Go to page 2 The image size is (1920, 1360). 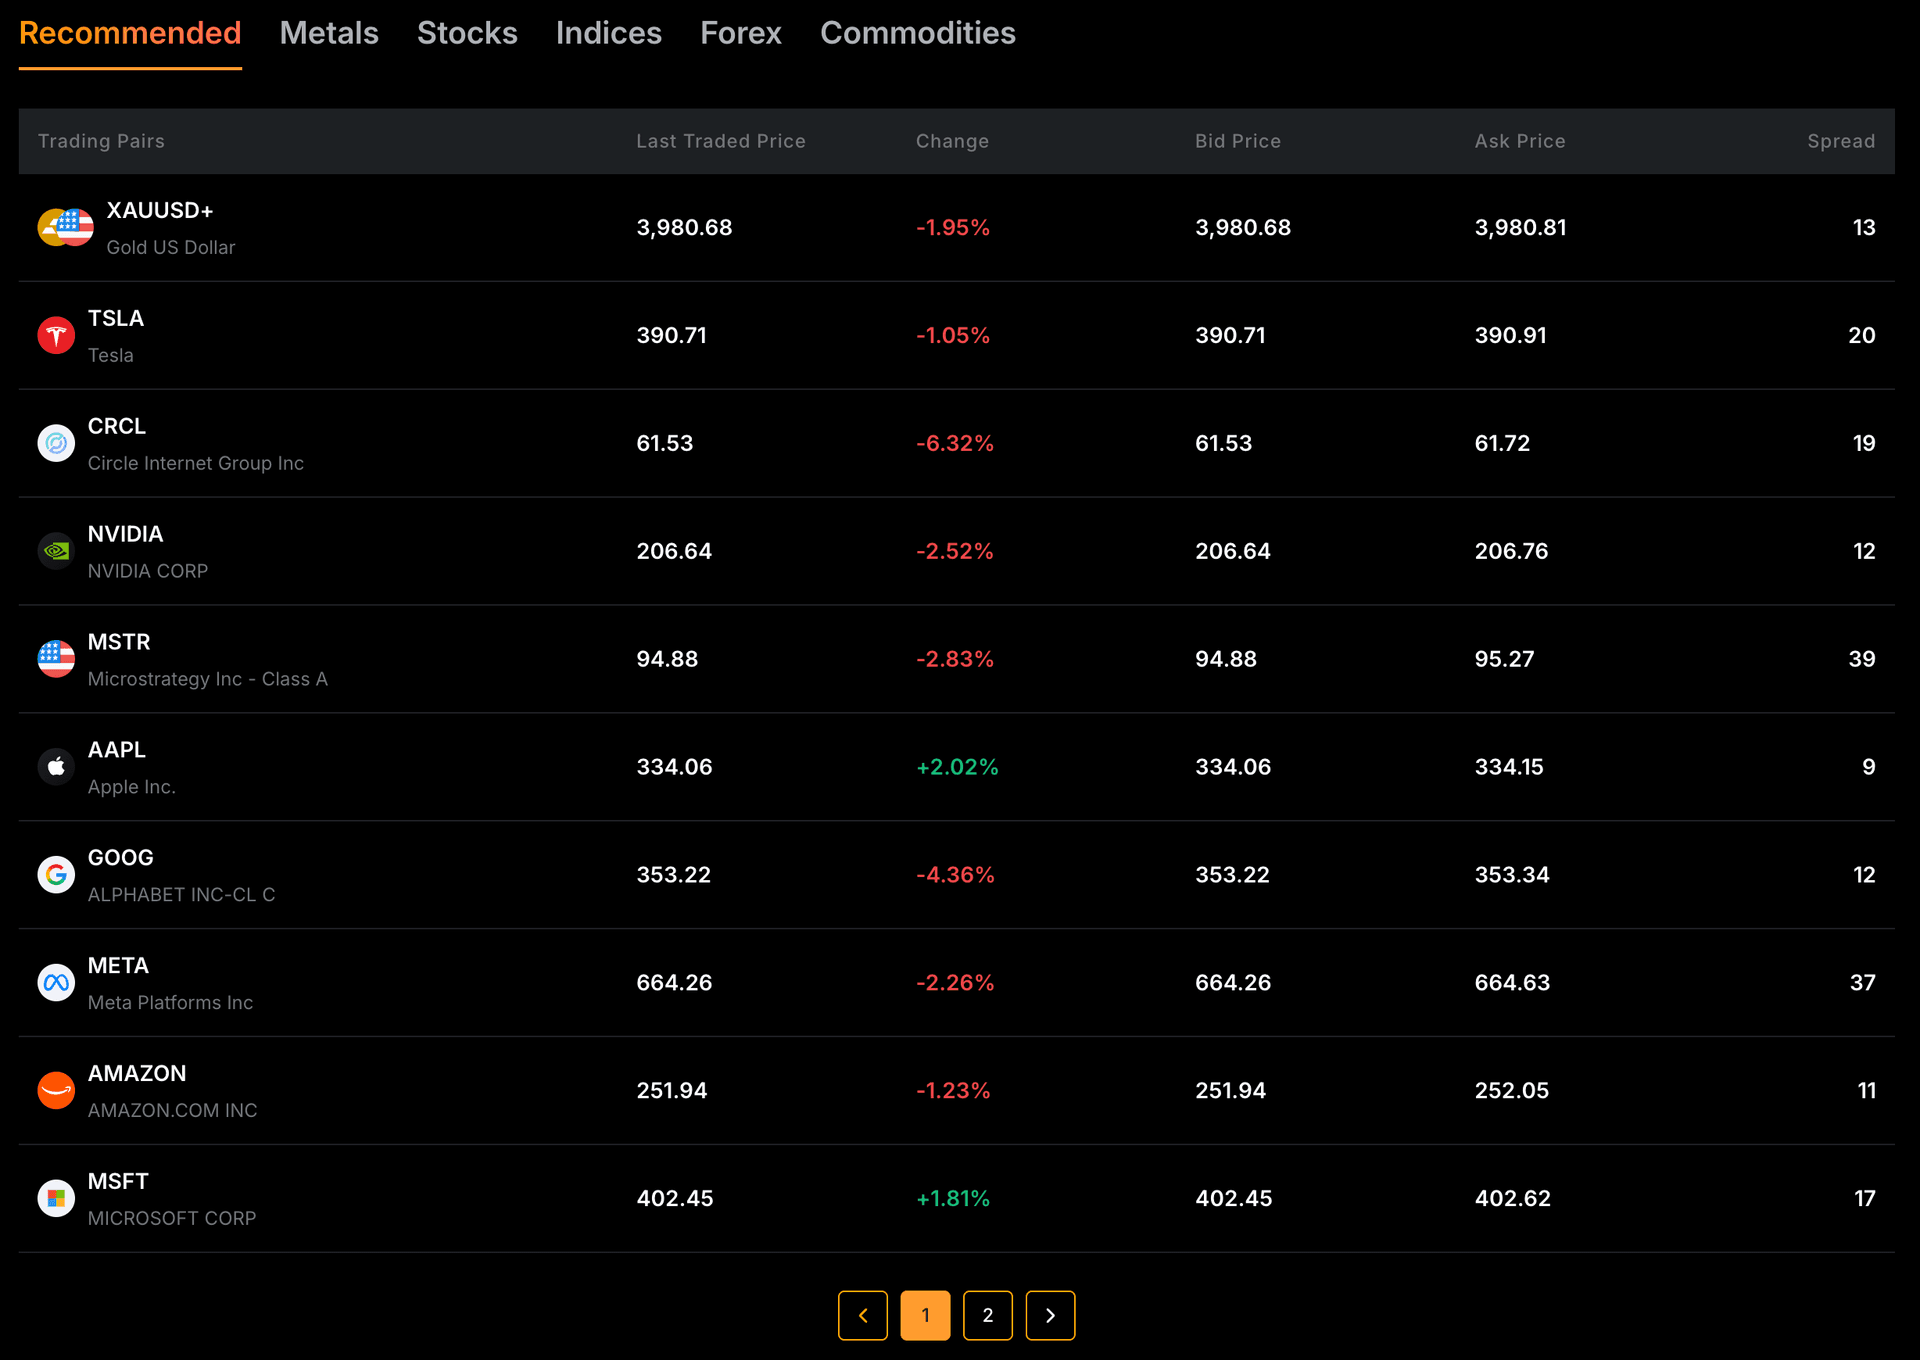coord(988,1315)
